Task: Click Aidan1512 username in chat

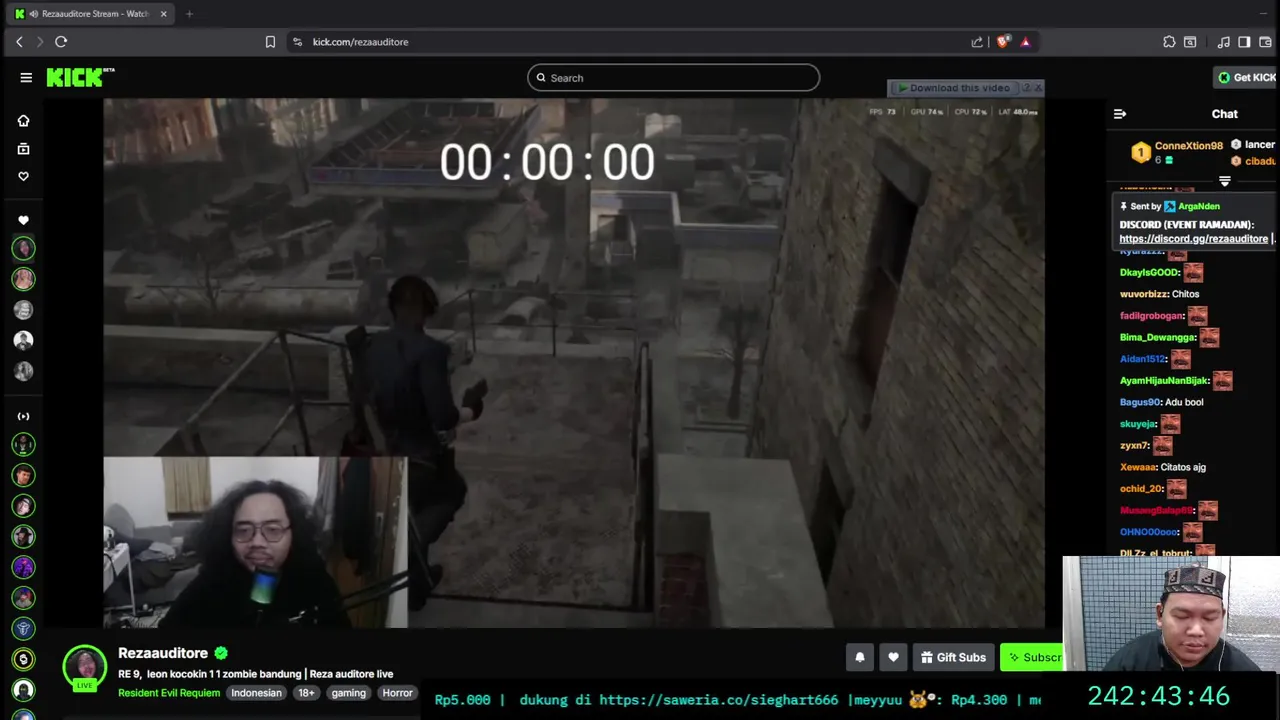Action: pyautogui.click(x=1143, y=359)
